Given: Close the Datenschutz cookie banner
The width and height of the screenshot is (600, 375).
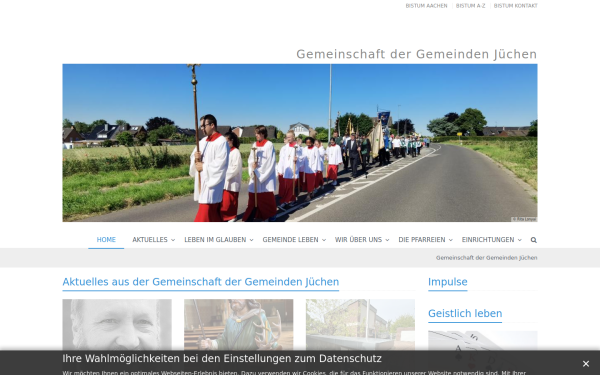Looking at the screenshot, I should (585, 364).
